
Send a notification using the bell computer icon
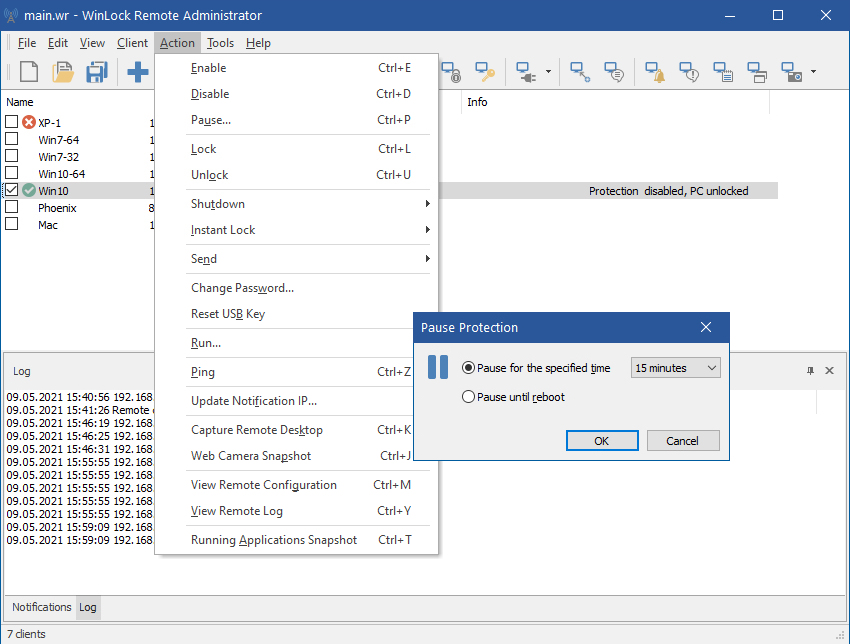[653, 70]
